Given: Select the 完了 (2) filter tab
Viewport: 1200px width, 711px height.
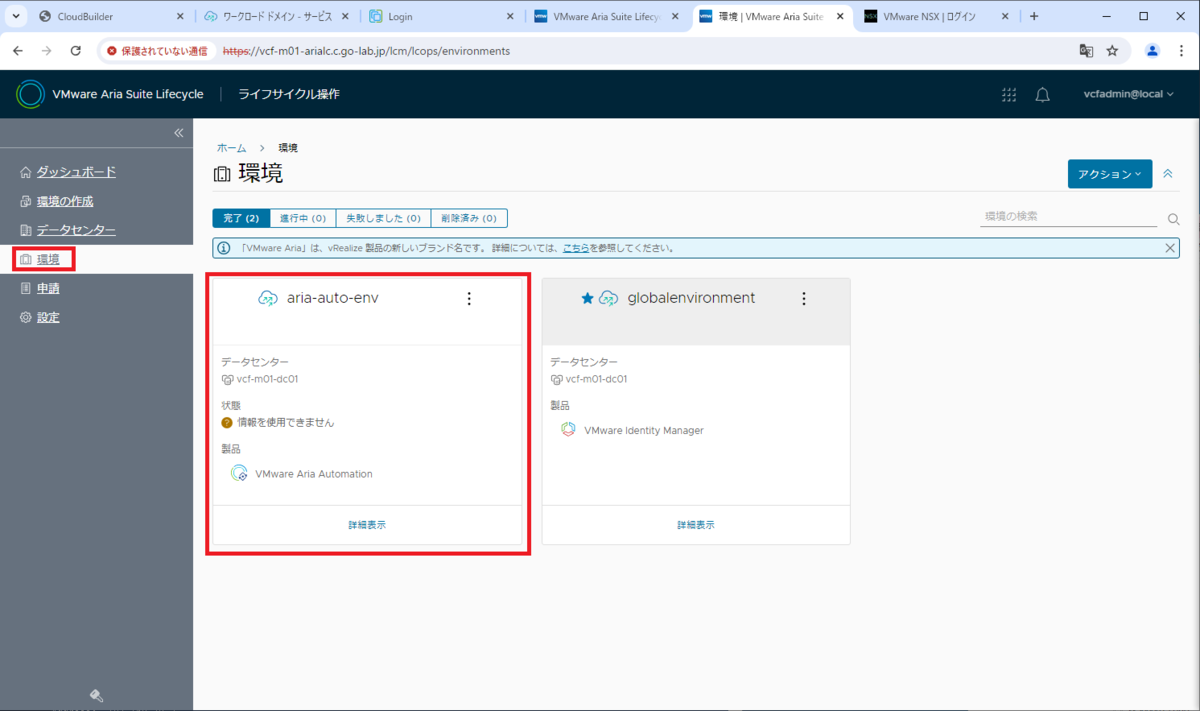Looking at the screenshot, I should coord(241,218).
